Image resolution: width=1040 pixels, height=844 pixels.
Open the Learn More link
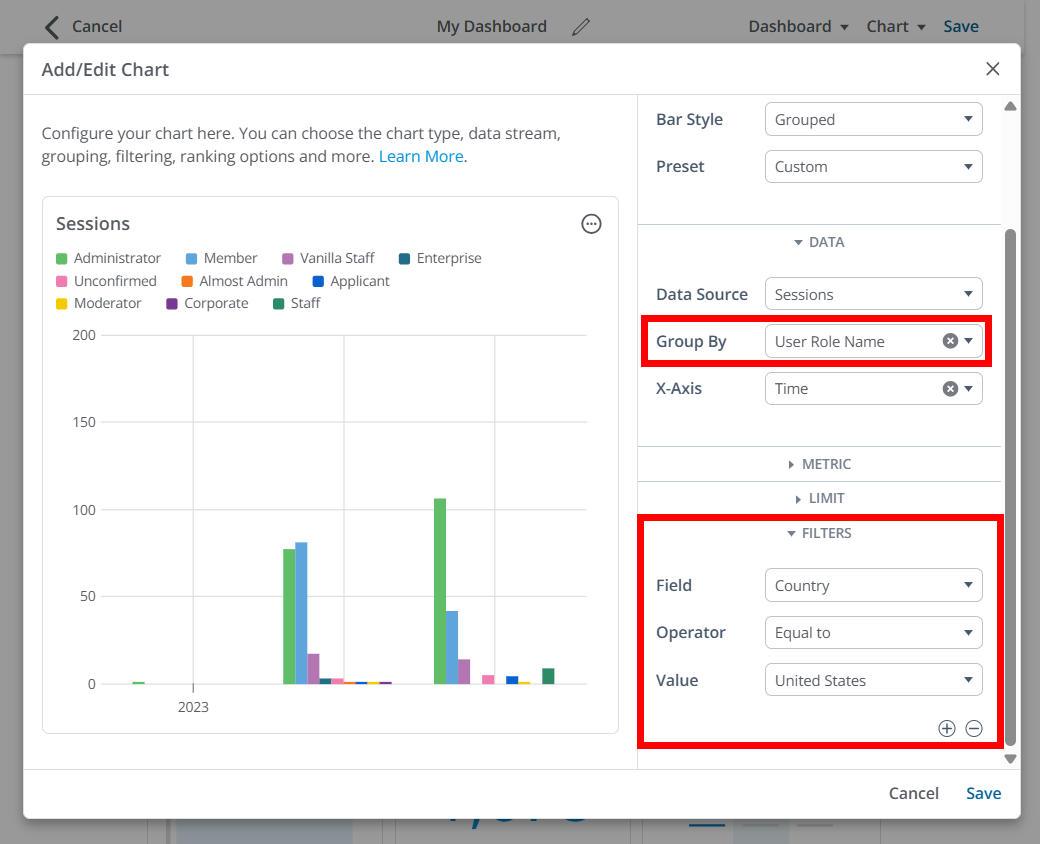tap(421, 157)
